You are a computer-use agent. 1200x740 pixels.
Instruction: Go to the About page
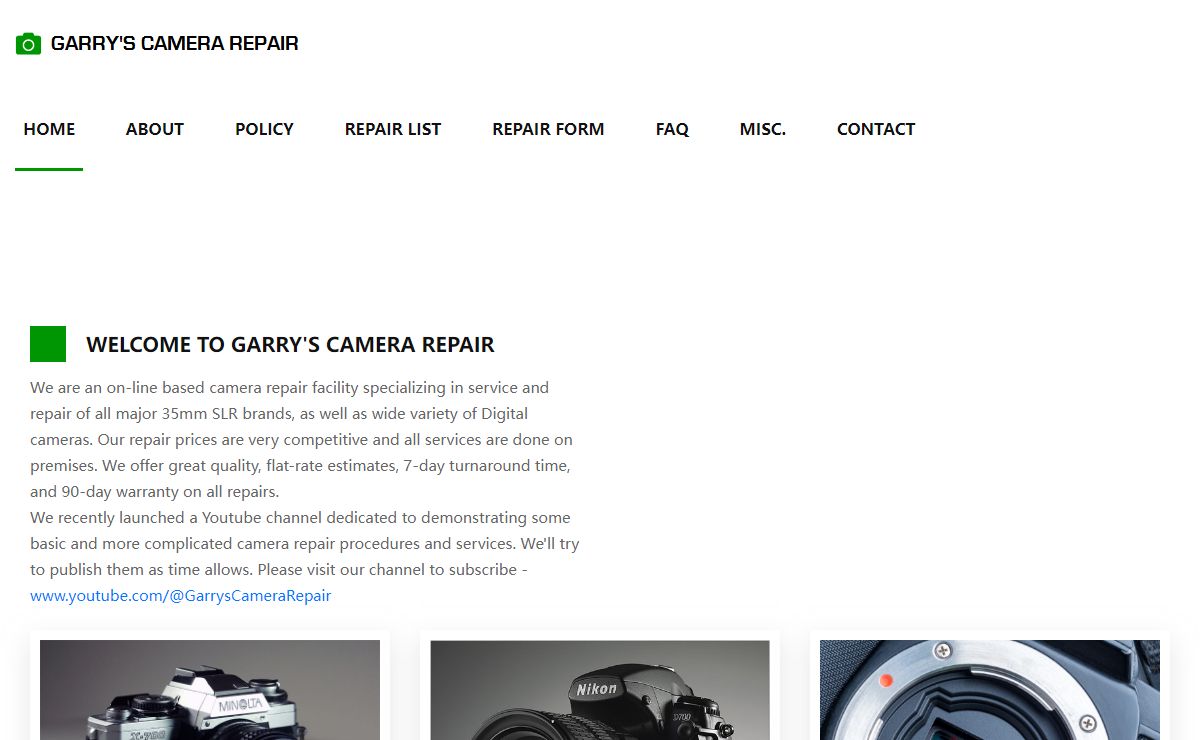tap(155, 129)
